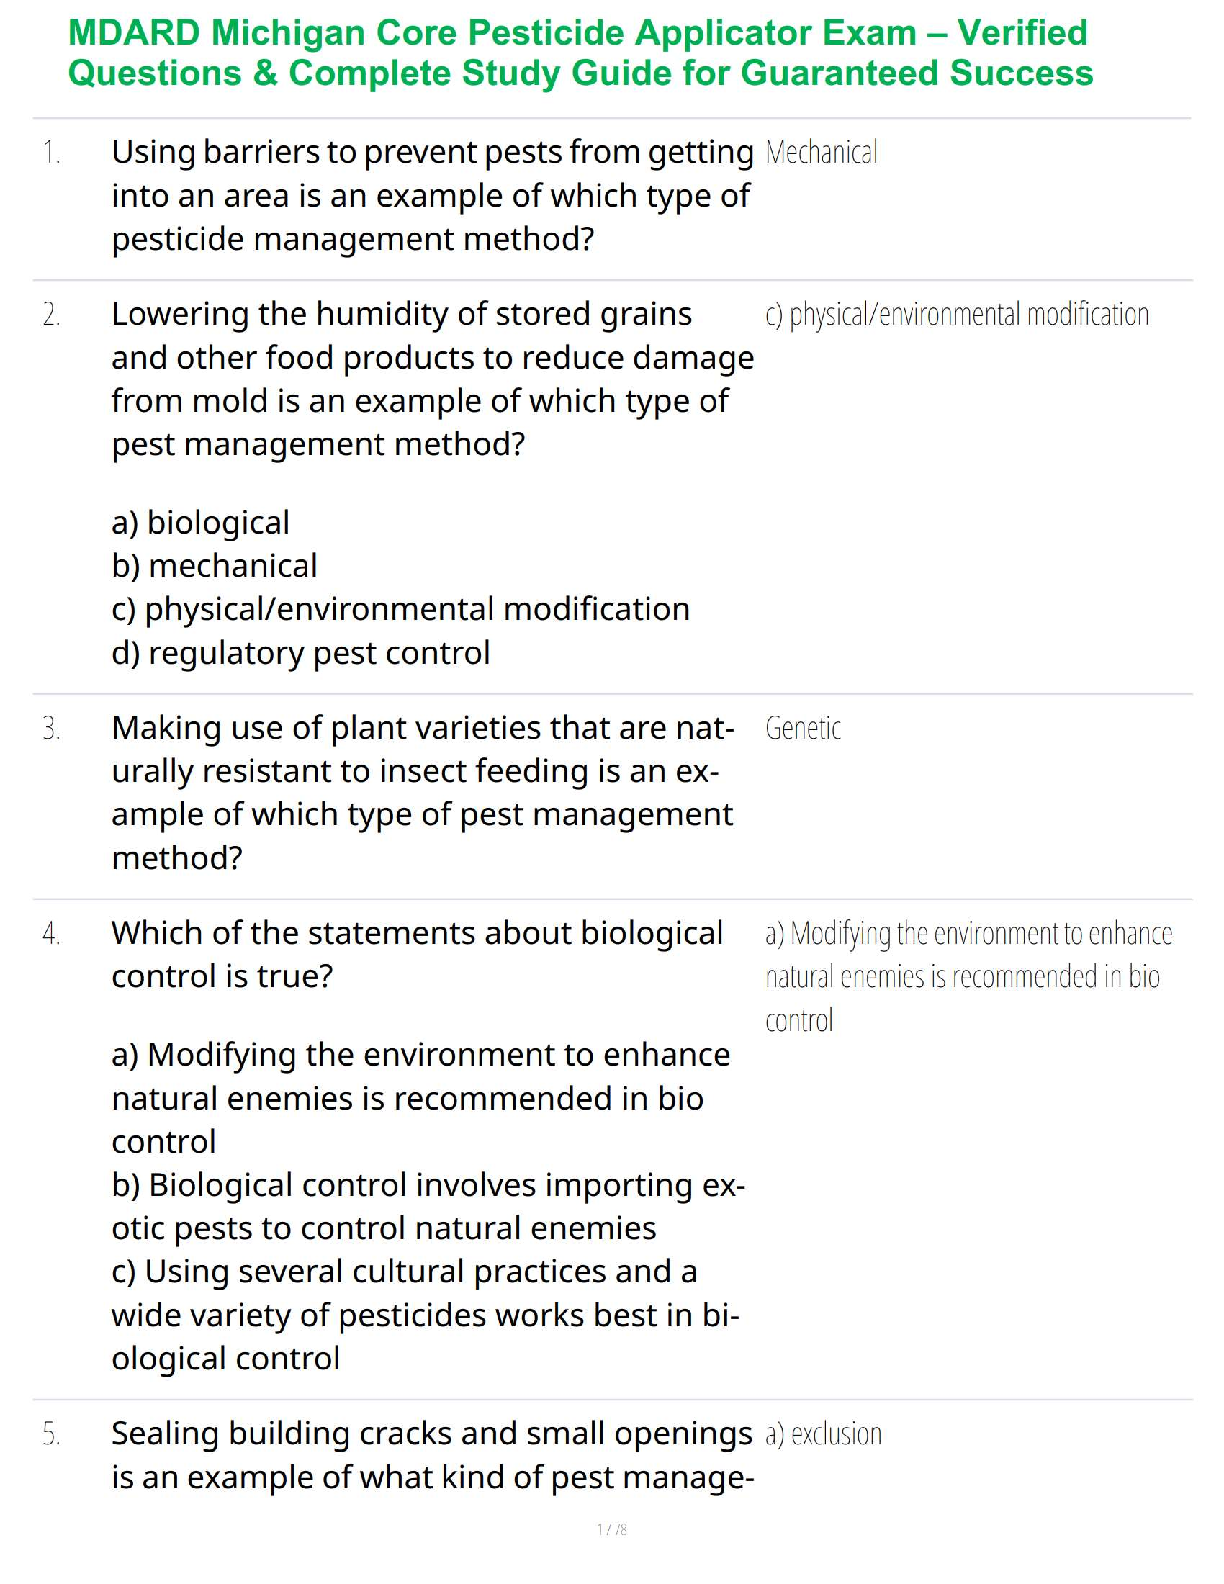Click the 'Making use of plant varieties' question
1224x1584 pixels.
tap(423, 793)
